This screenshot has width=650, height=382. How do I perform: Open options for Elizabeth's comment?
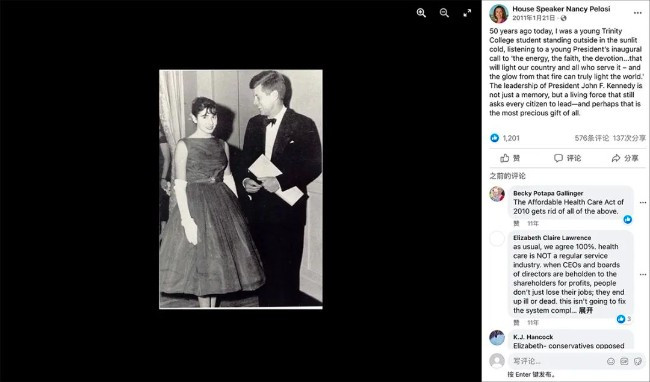click(x=643, y=274)
